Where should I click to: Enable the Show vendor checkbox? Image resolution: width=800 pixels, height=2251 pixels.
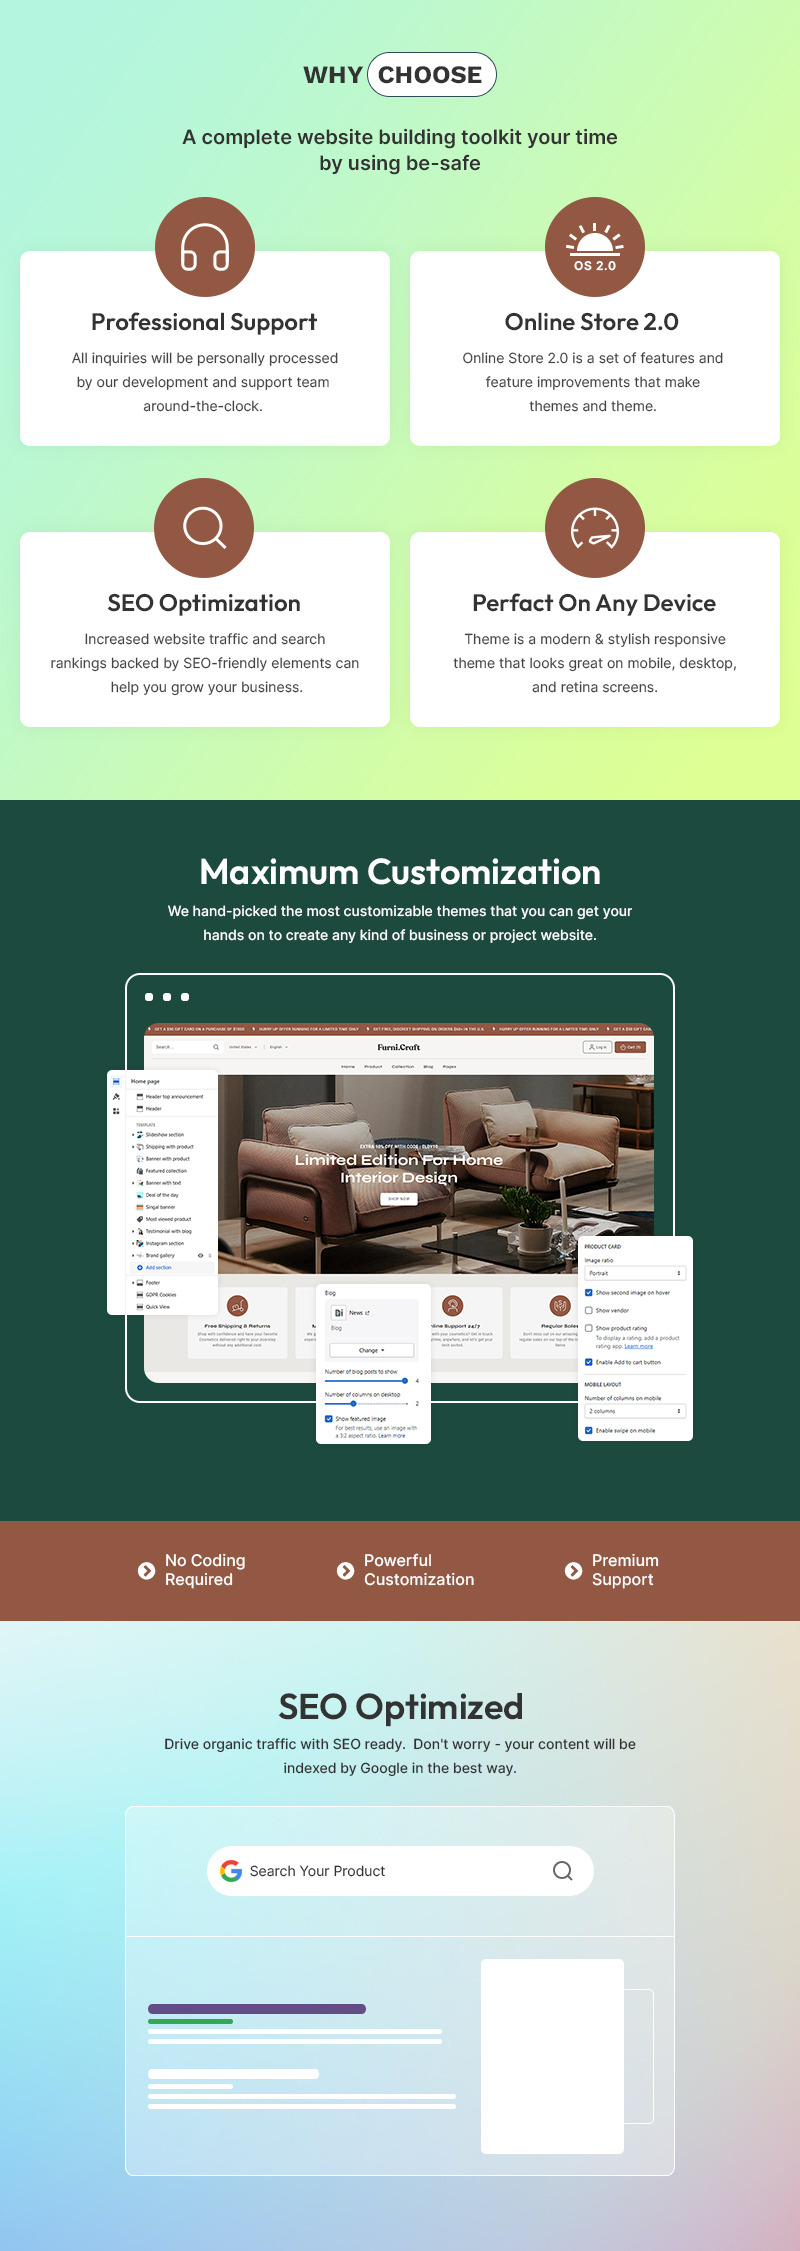coord(589,1310)
